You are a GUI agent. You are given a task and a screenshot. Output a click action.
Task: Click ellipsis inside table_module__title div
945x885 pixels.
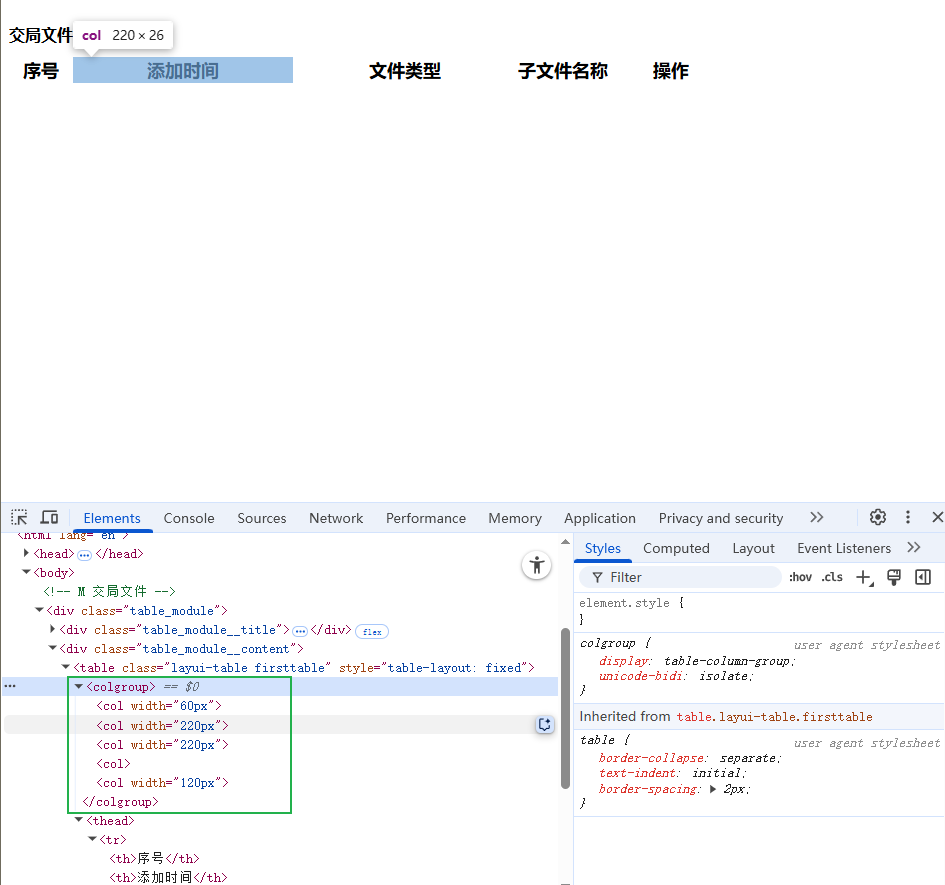coord(300,631)
